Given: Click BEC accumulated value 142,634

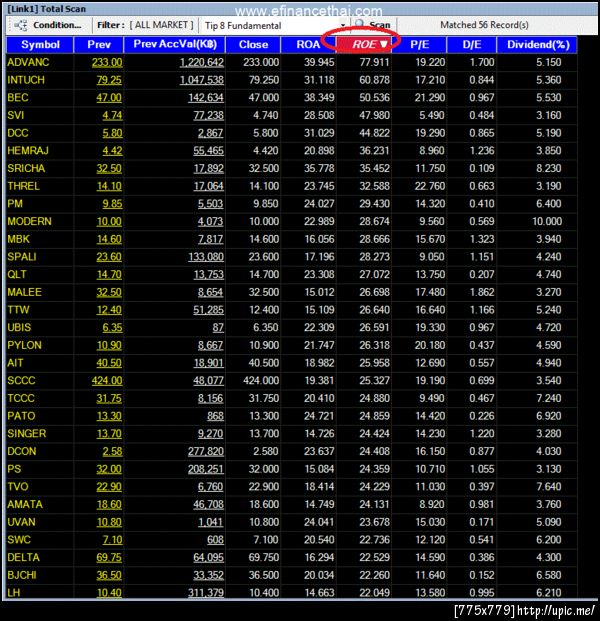Looking at the screenshot, I should click(x=206, y=98).
